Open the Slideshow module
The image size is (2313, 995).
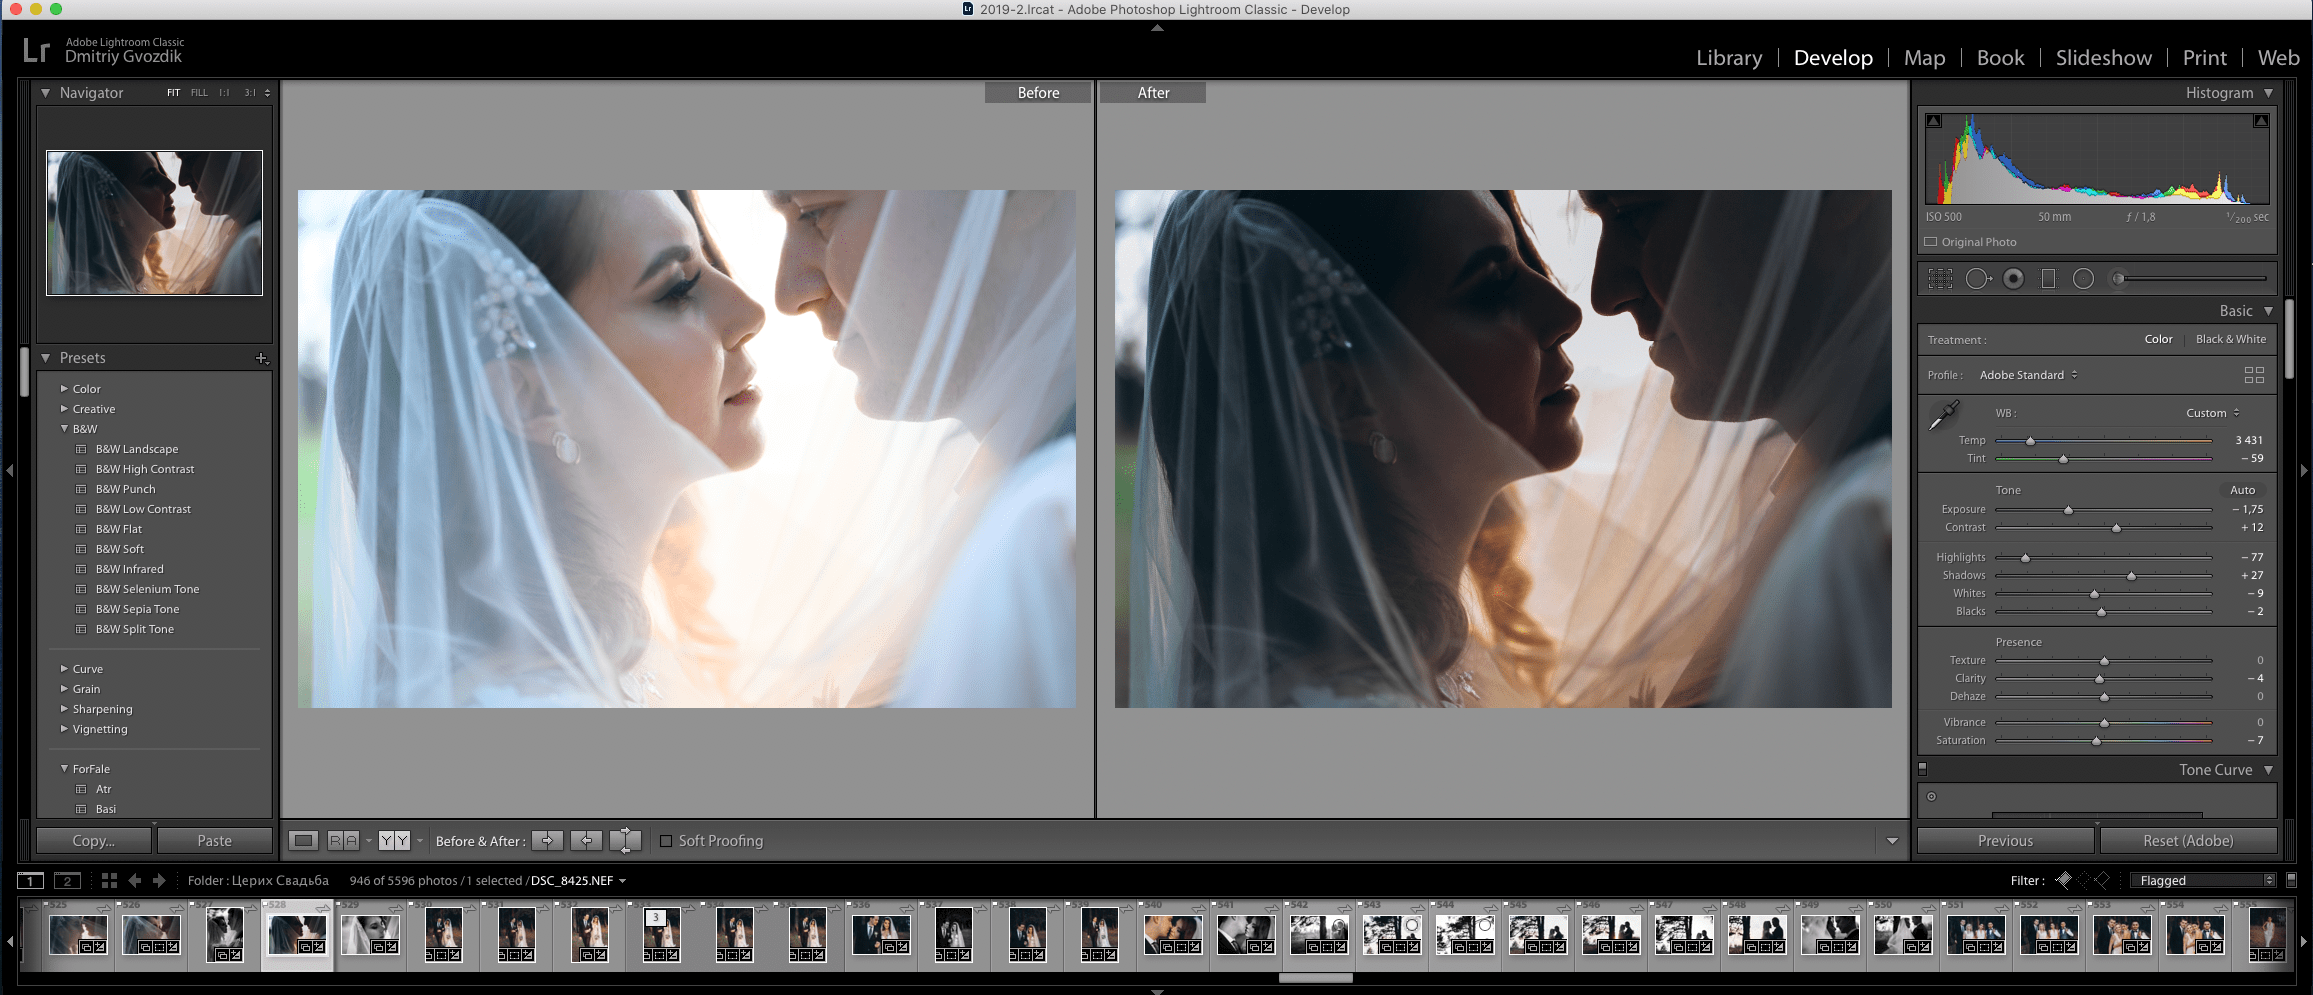point(2103,58)
